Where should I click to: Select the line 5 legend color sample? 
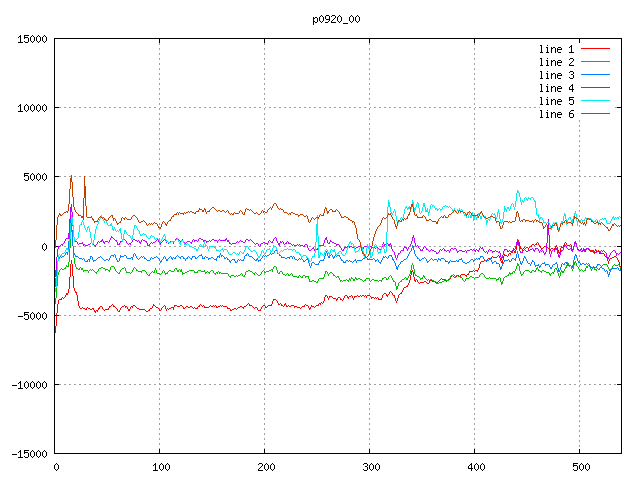tap(595, 101)
